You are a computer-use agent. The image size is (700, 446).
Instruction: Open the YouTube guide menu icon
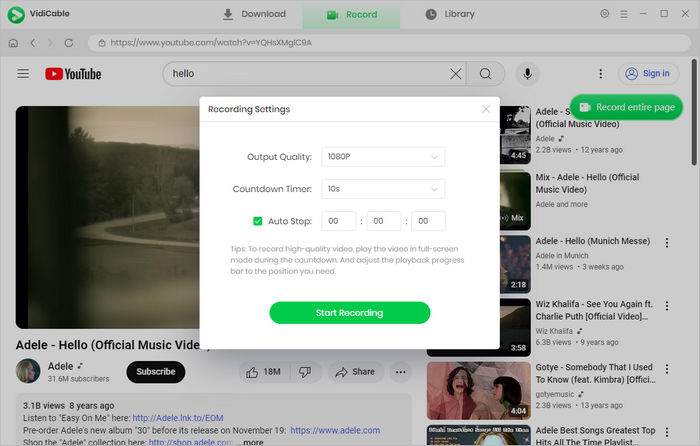click(23, 74)
